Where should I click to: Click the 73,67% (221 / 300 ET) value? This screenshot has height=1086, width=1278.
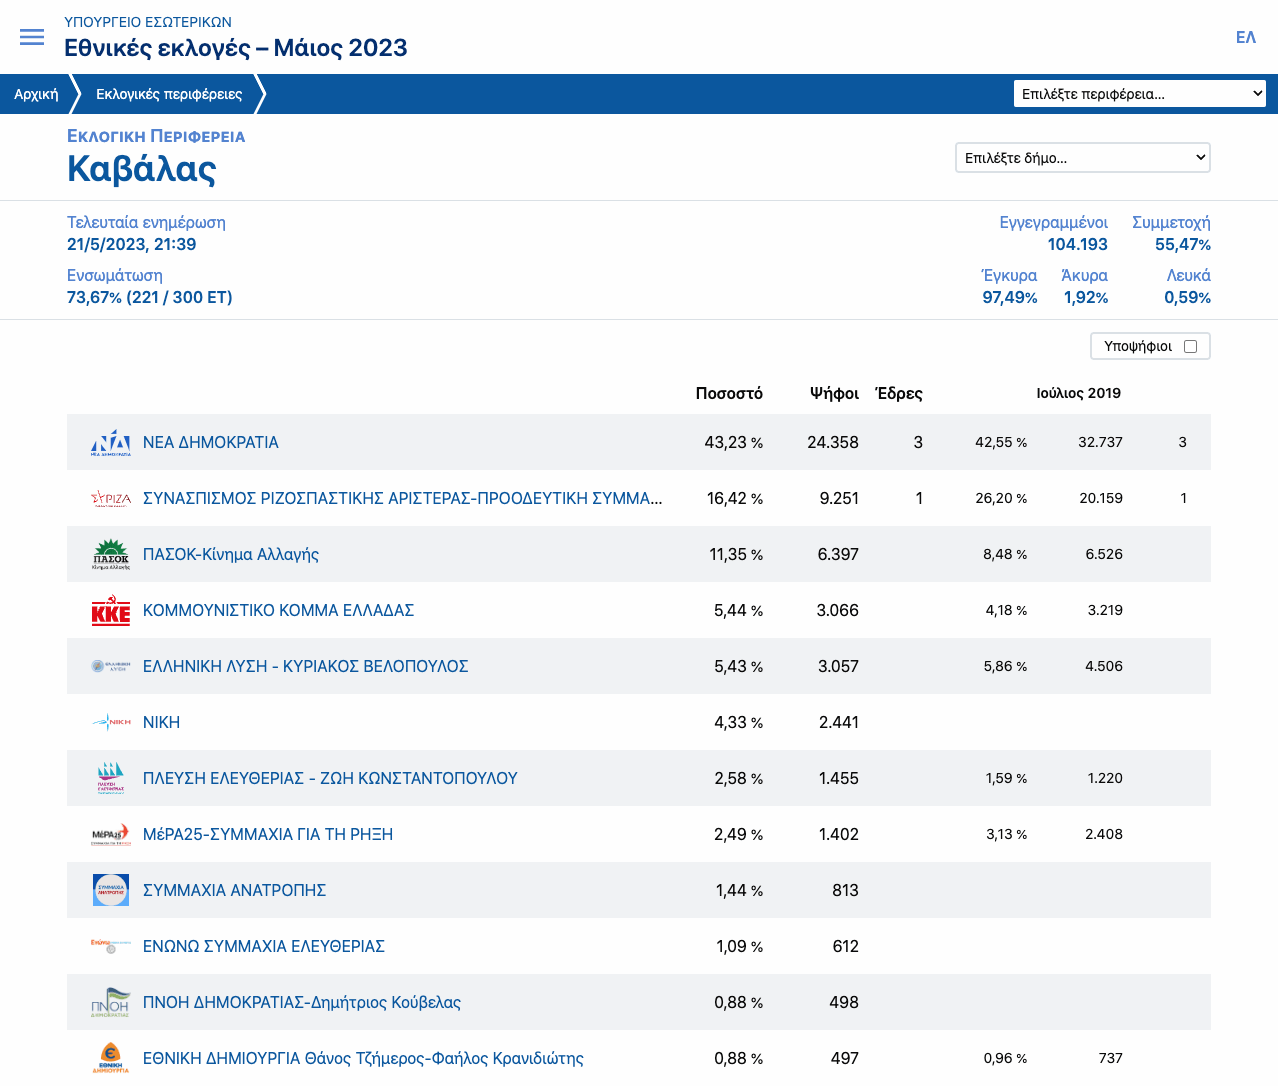click(149, 297)
